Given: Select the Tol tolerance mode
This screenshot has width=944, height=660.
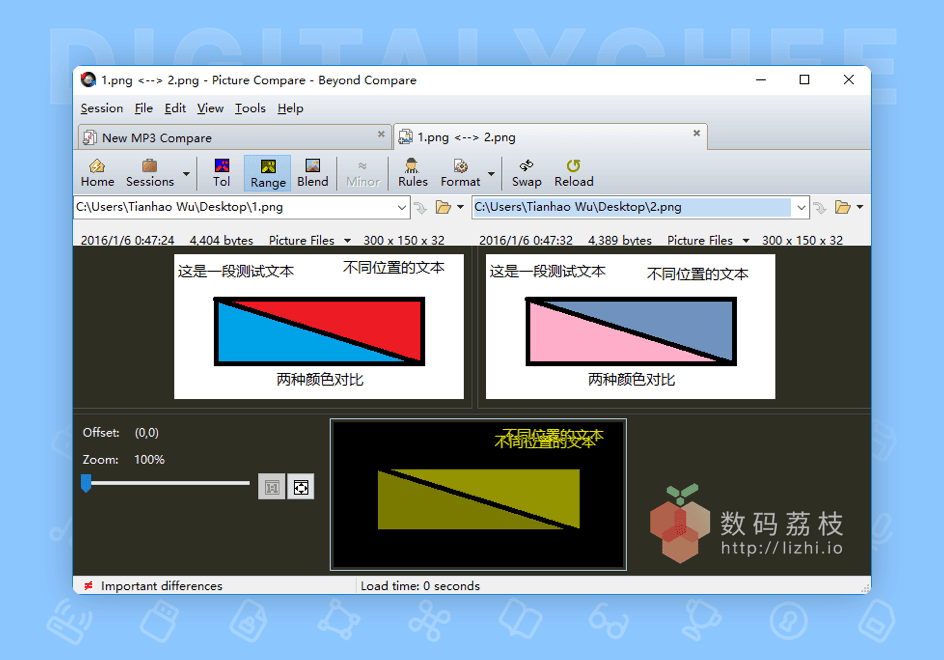Looking at the screenshot, I should click(222, 173).
